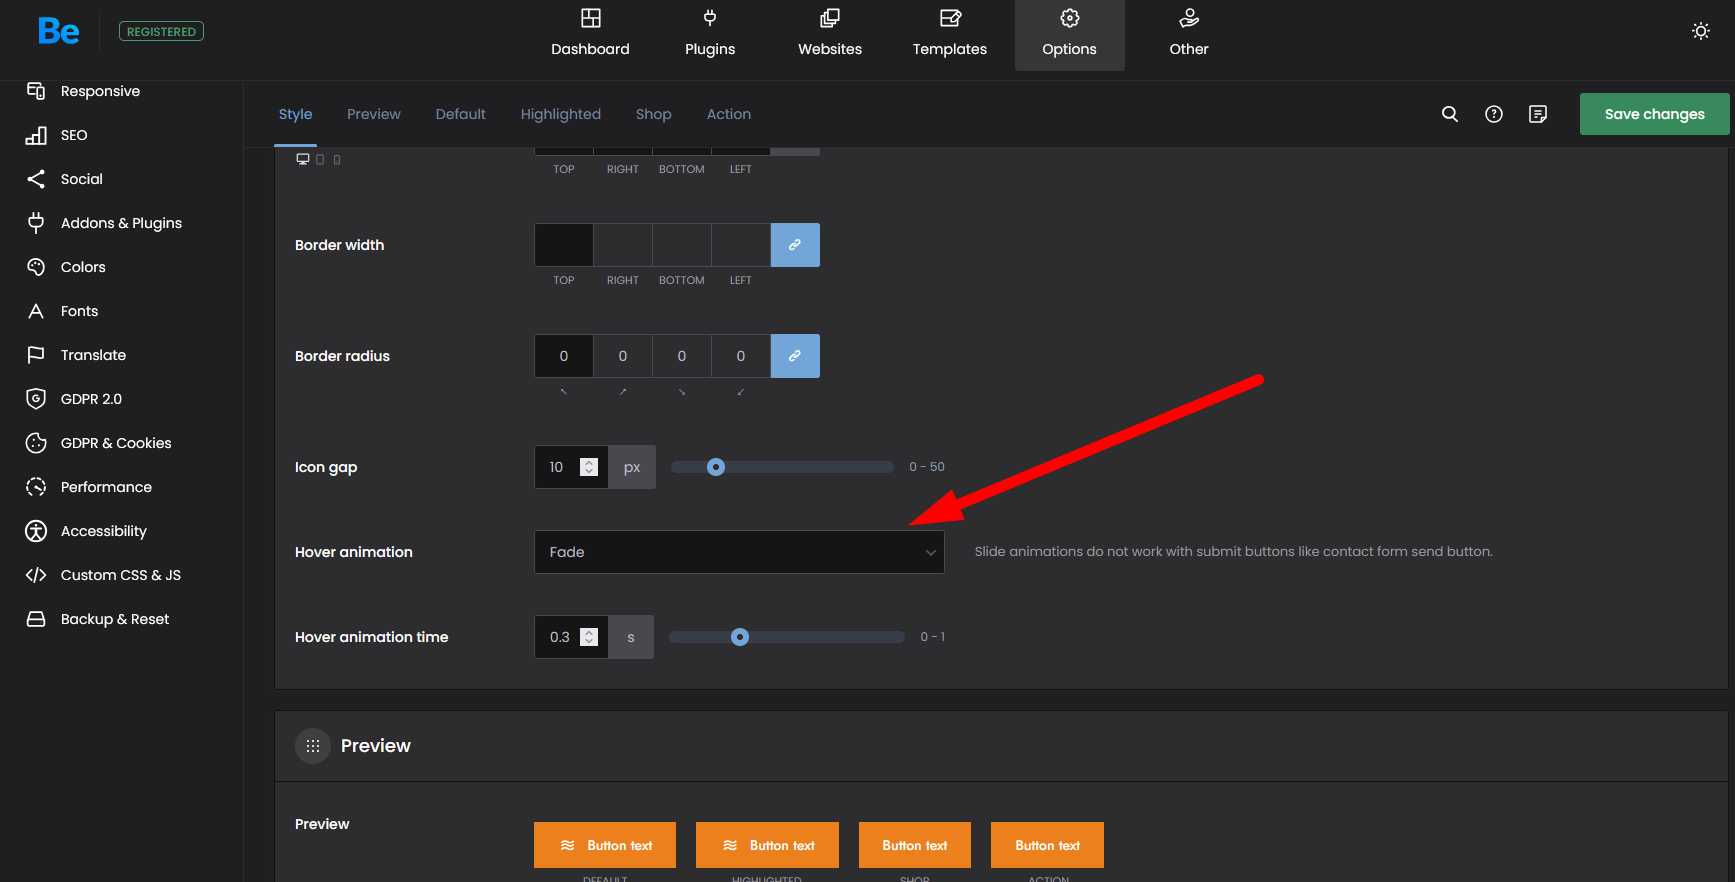Go to Accessibility settings
This screenshot has width=1735, height=882.
point(103,531)
